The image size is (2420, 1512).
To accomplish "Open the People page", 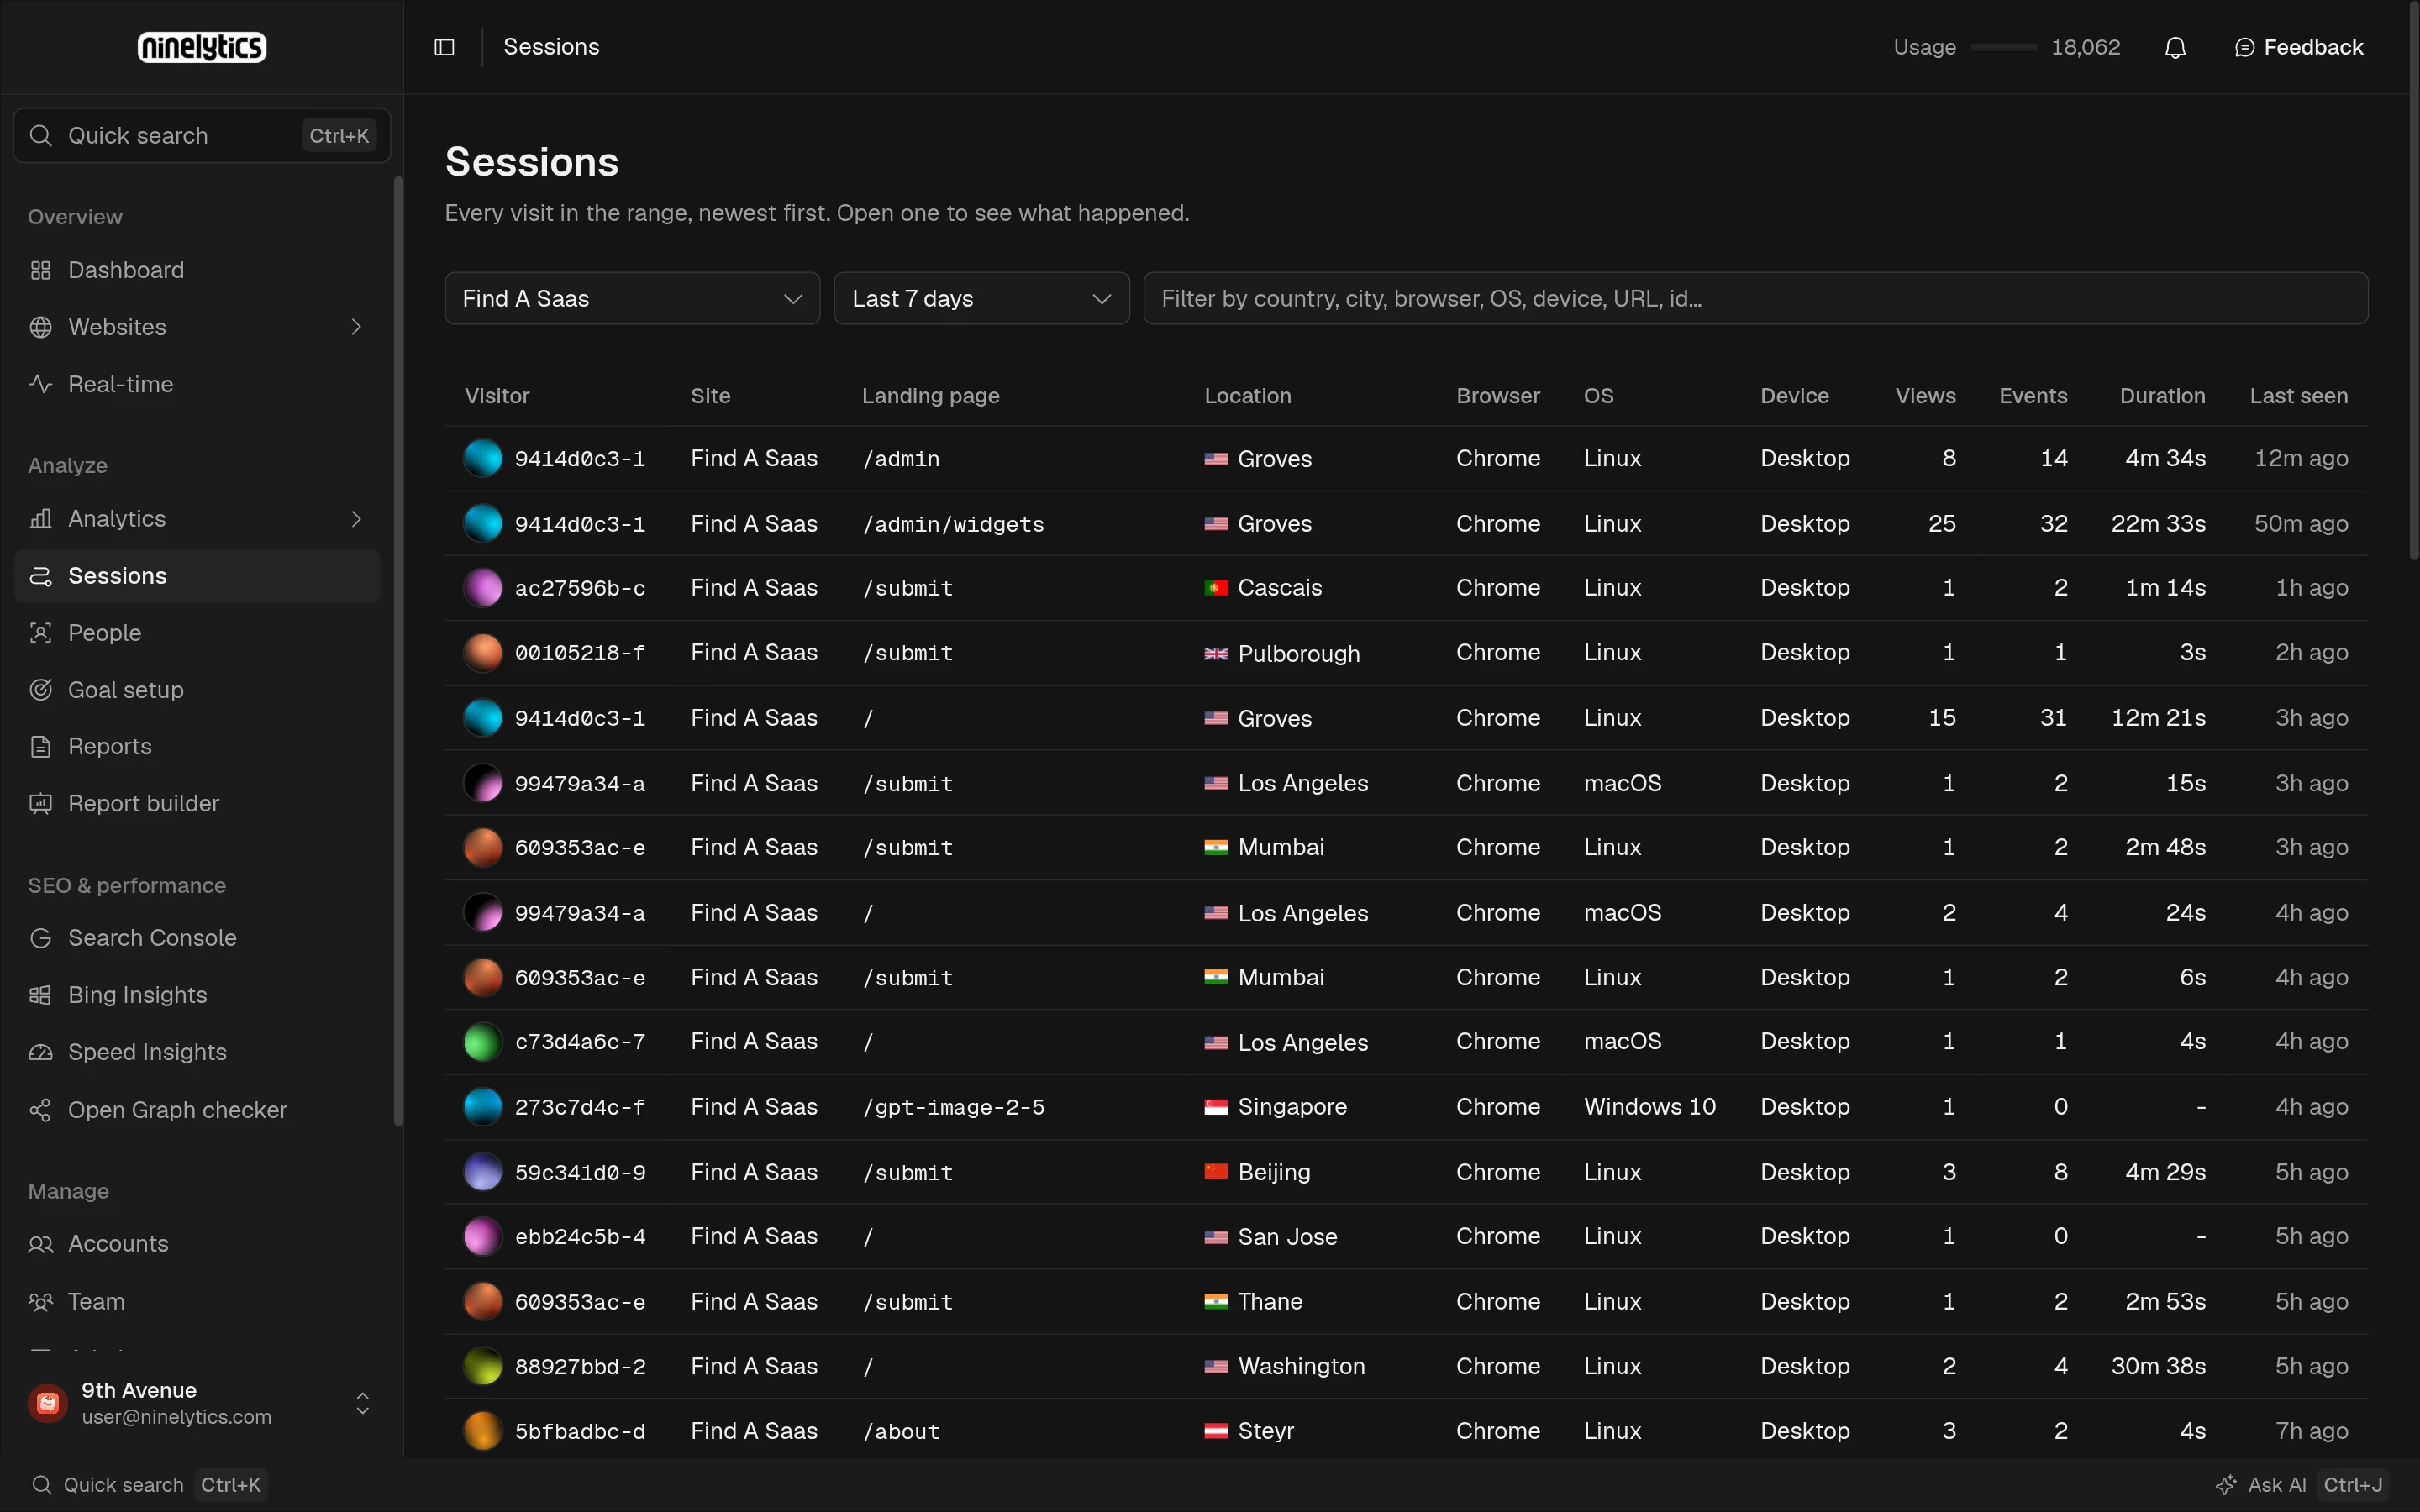I will point(197,633).
